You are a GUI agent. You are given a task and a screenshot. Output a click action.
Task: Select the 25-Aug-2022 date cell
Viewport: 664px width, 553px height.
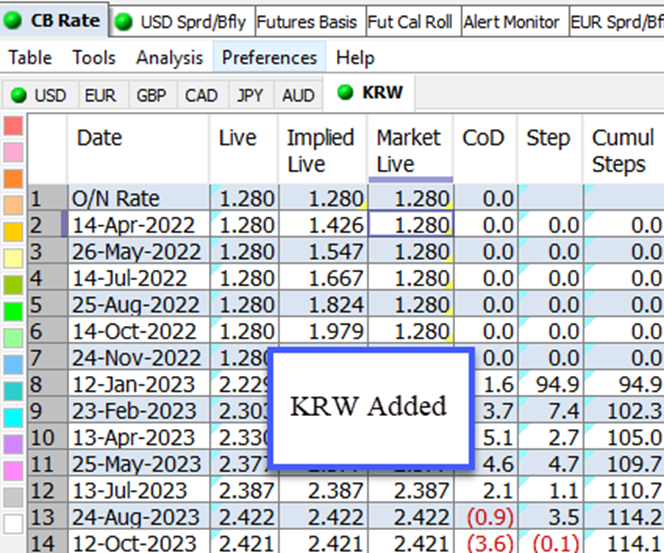pyautogui.click(x=139, y=304)
